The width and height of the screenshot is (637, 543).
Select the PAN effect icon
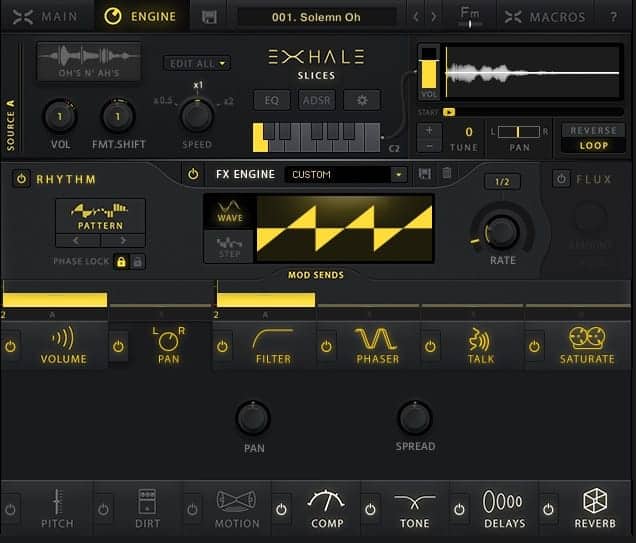coord(168,345)
